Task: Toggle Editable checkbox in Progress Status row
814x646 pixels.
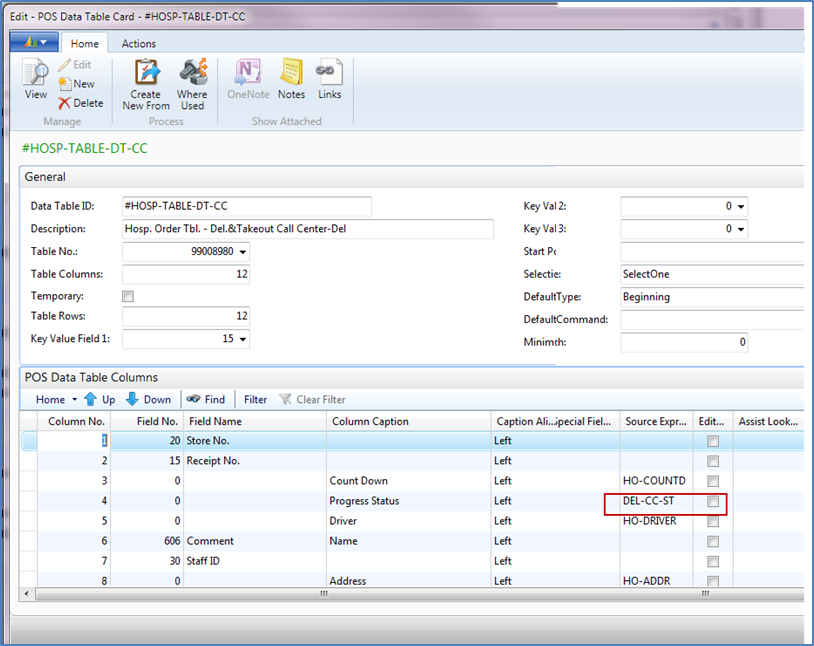Action: [713, 501]
